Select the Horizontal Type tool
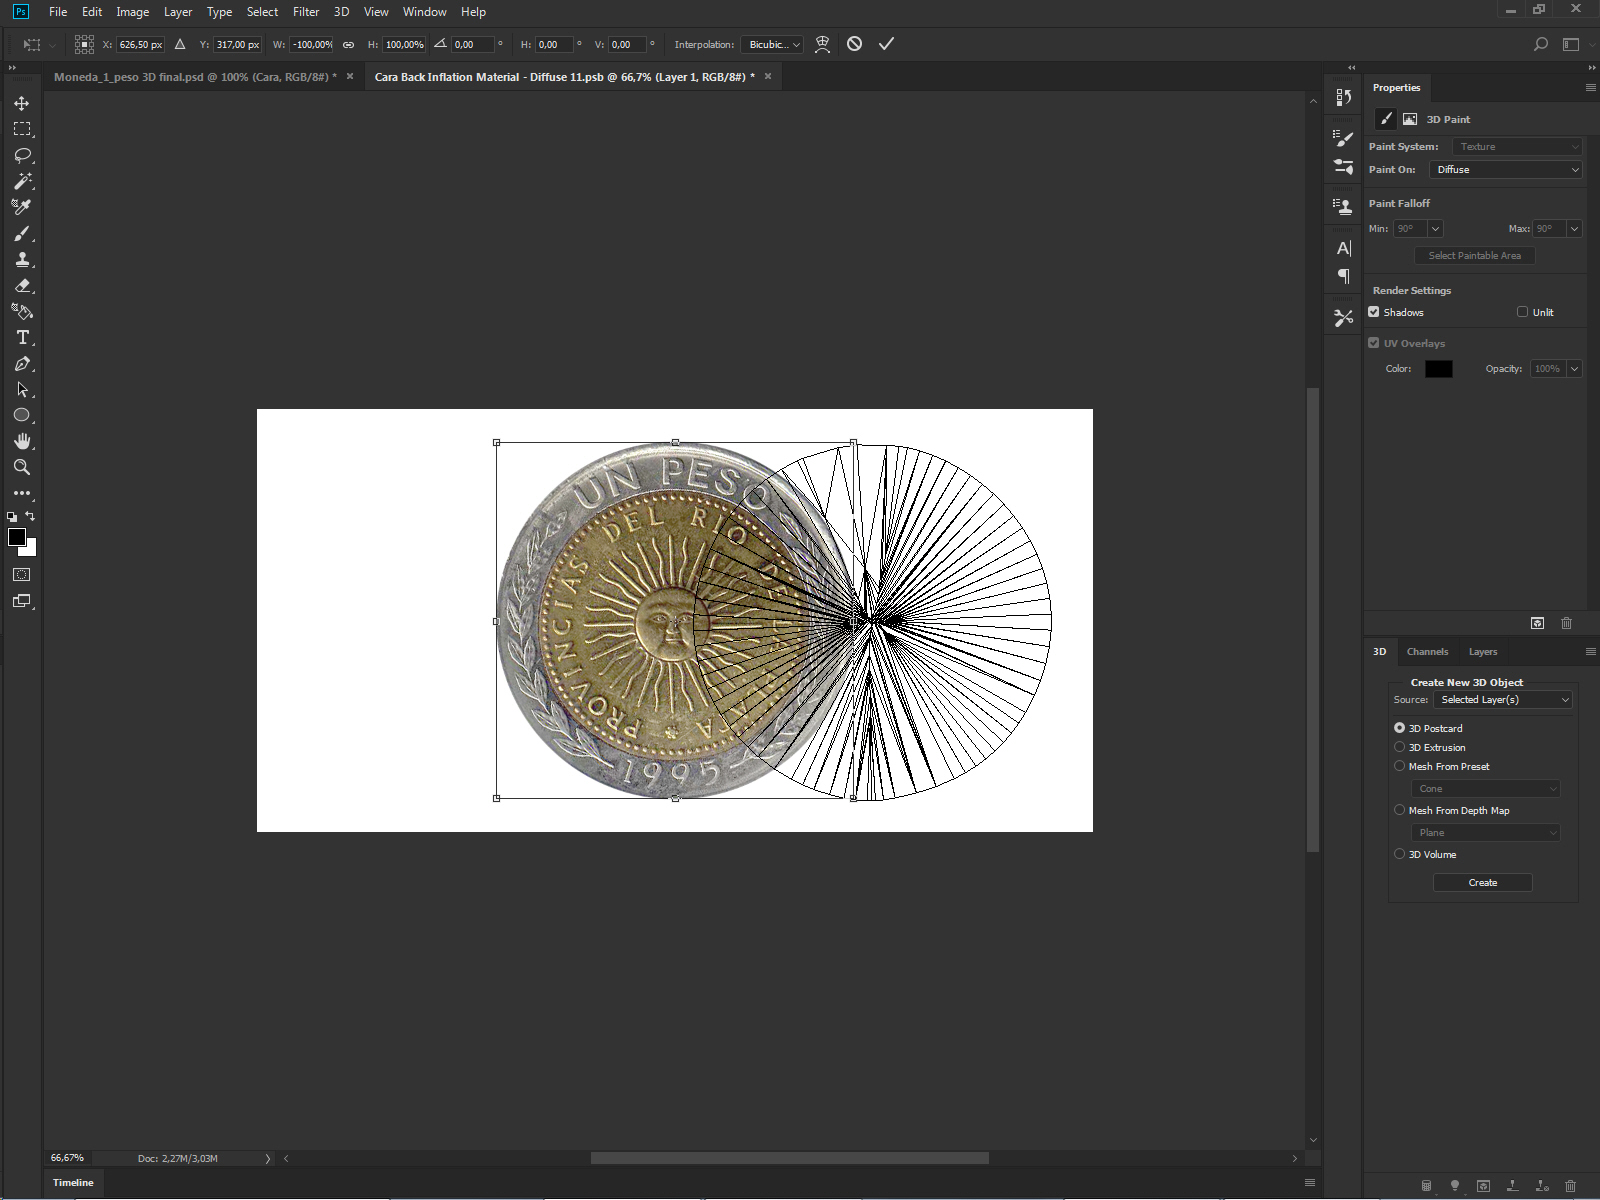The height and width of the screenshot is (1200, 1600). (x=22, y=338)
